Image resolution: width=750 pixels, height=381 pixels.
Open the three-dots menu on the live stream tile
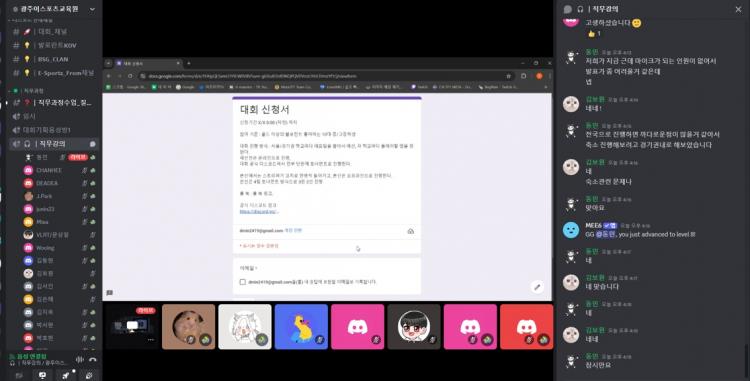click(151, 339)
